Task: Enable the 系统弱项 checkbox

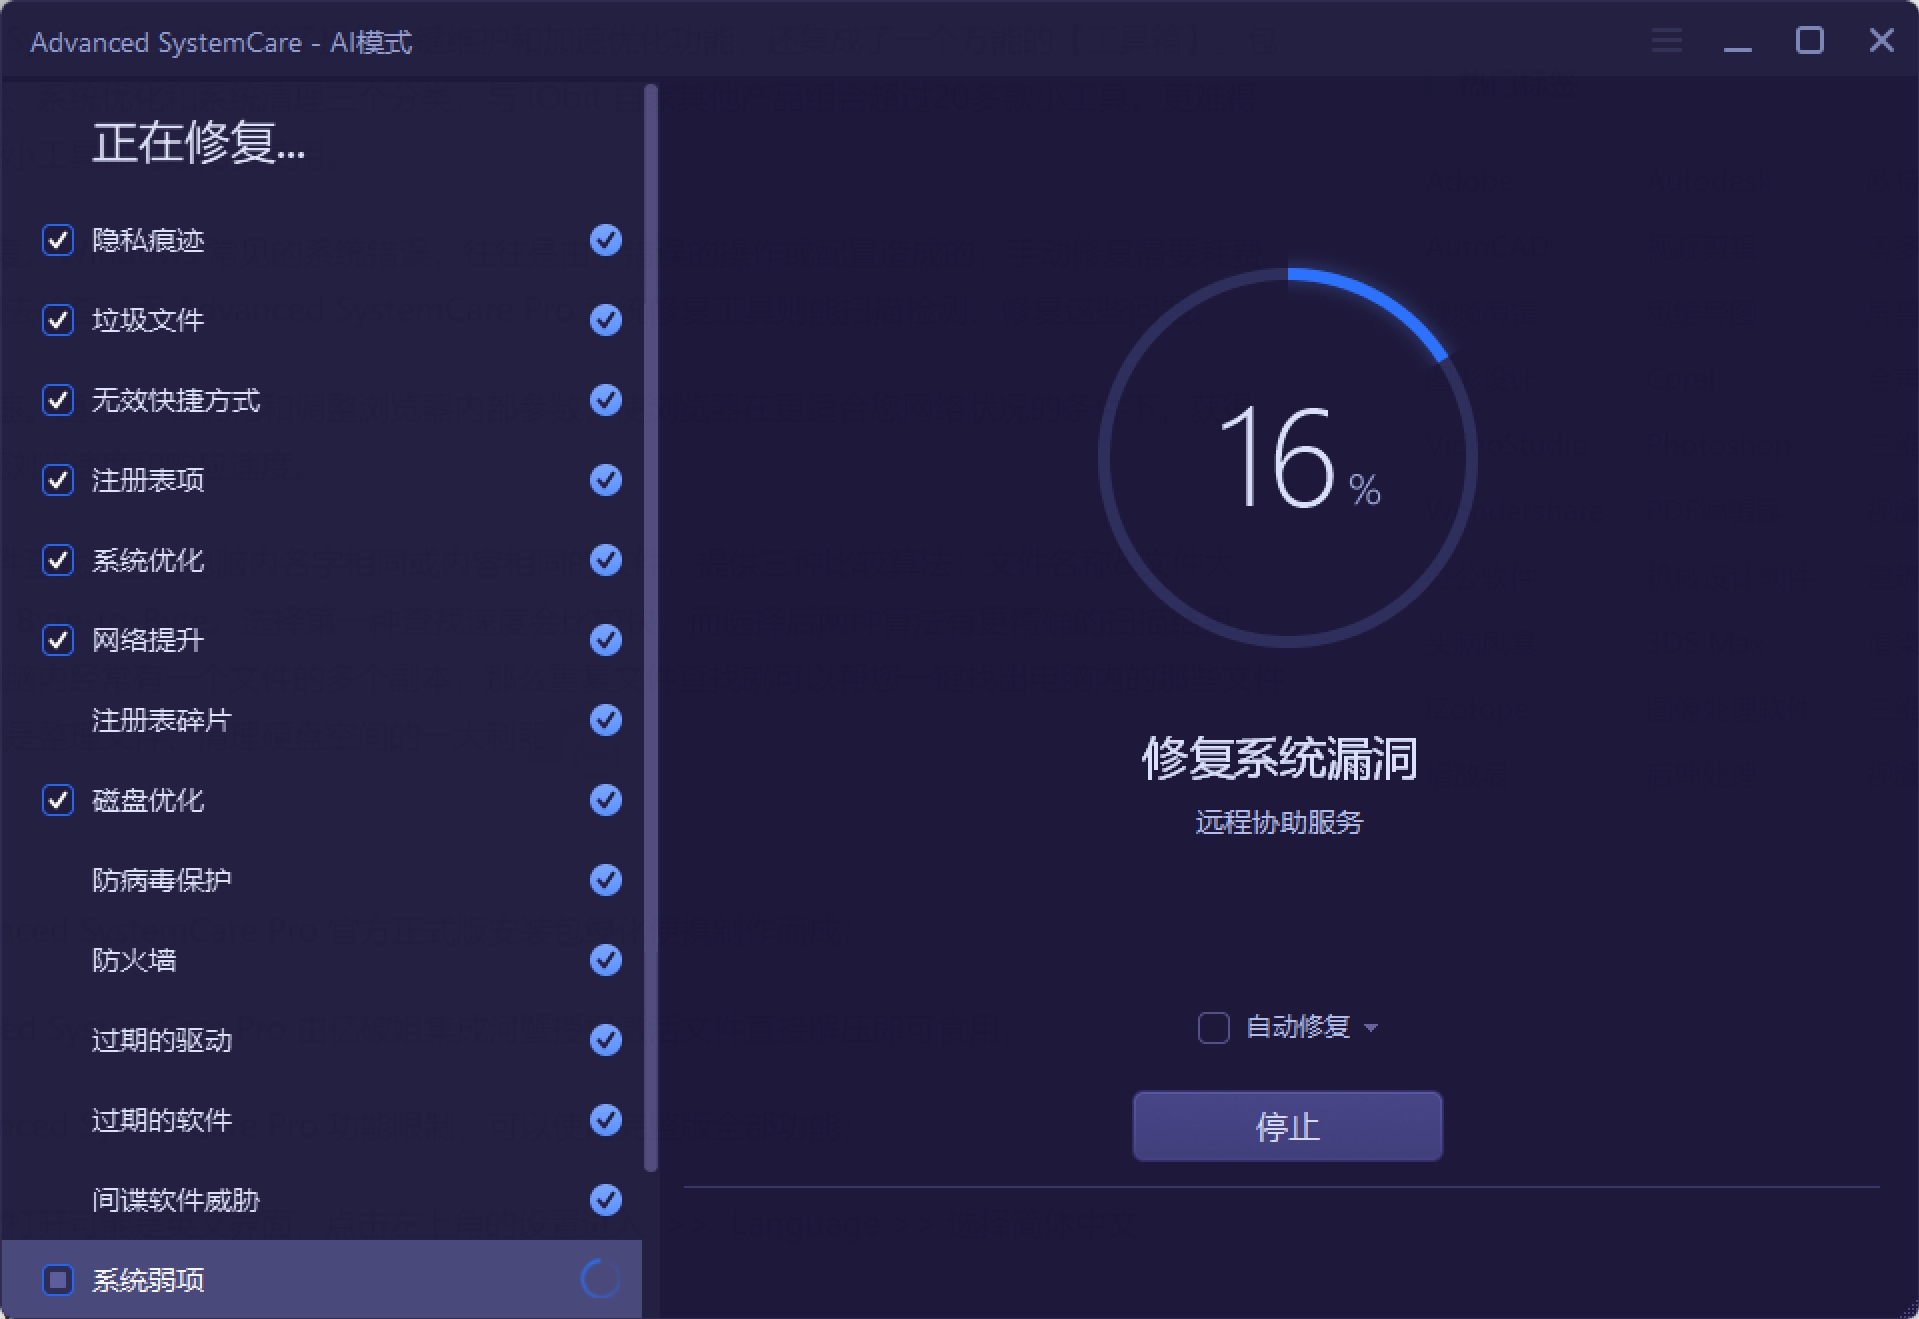Action: point(57,1279)
